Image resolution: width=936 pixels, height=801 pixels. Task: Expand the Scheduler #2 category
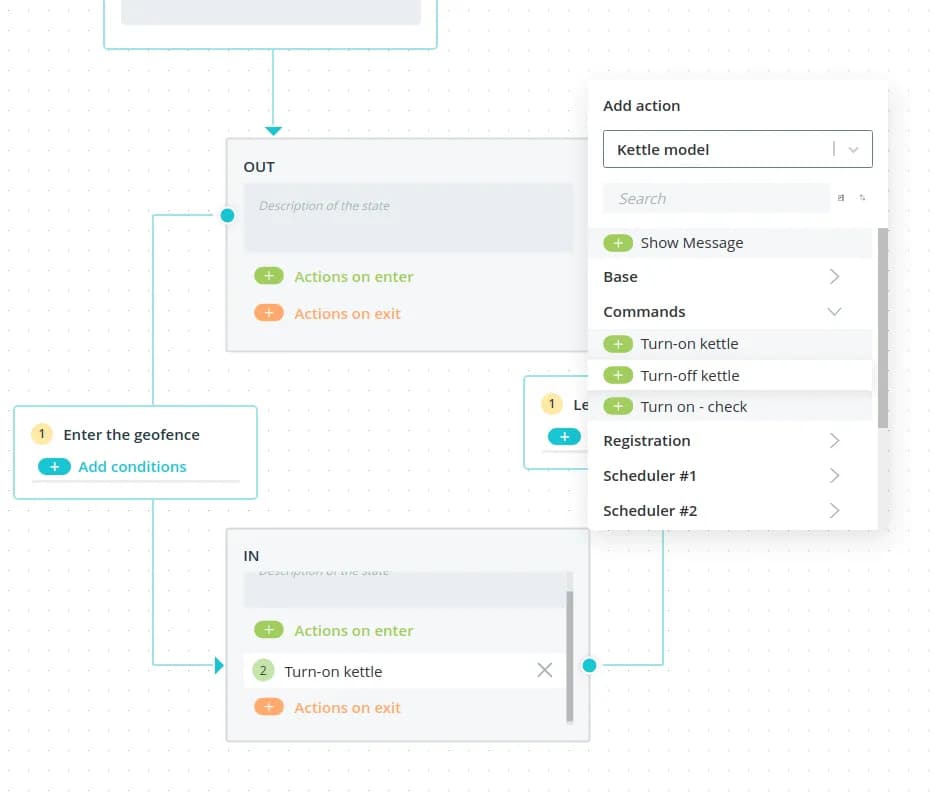[834, 511]
